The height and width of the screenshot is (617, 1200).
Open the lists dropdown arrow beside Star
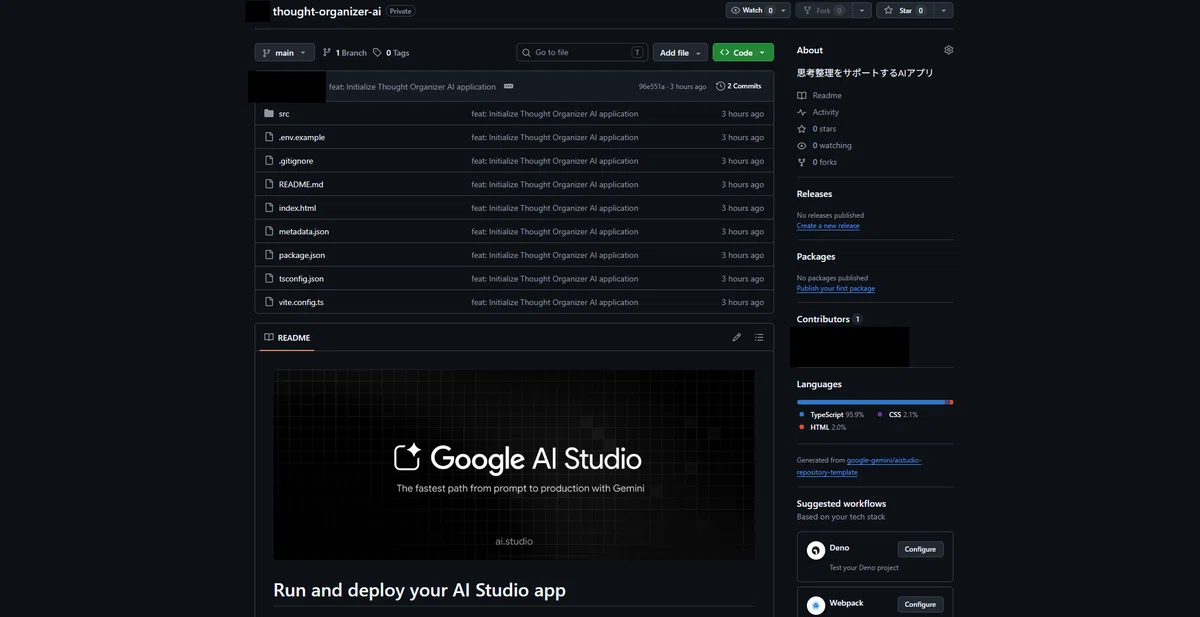click(x=943, y=10)
